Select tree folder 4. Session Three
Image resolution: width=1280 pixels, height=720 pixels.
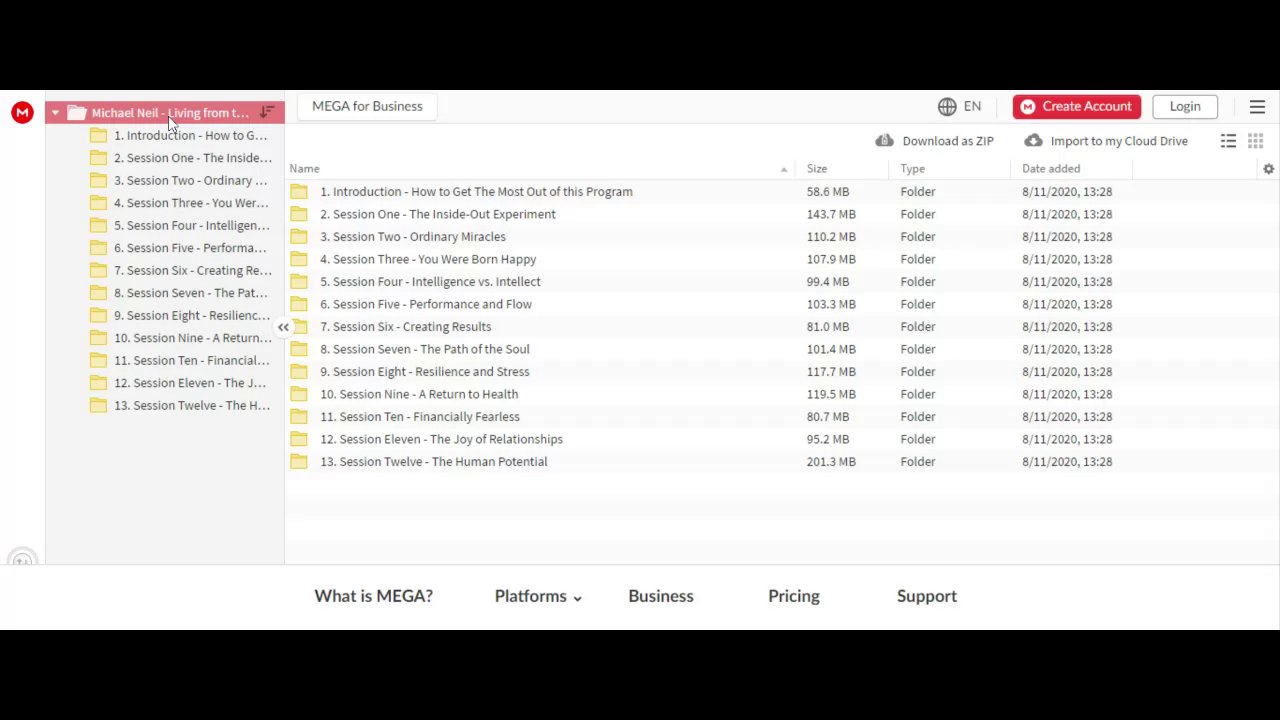click(179, 203)
